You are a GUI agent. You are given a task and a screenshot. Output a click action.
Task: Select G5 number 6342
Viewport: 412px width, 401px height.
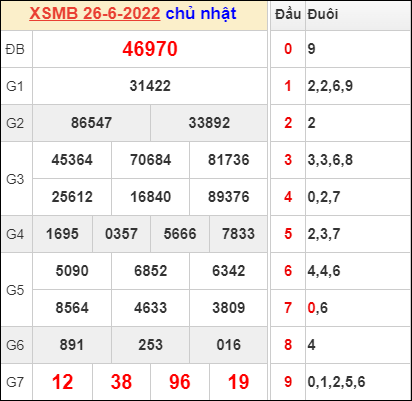point(229,271)
